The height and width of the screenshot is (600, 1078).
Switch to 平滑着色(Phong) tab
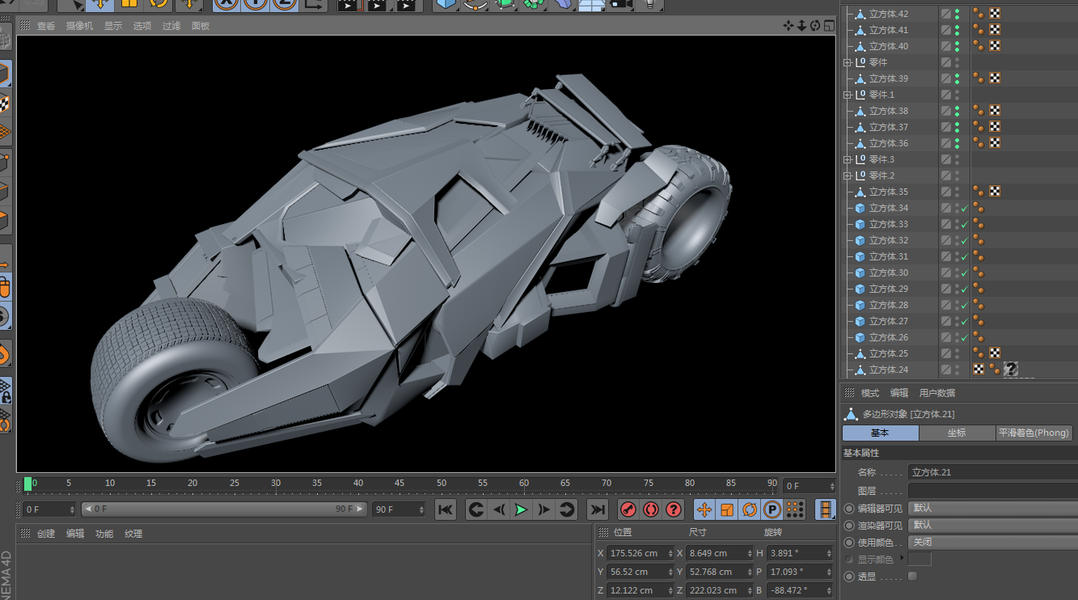[1033, 433]
